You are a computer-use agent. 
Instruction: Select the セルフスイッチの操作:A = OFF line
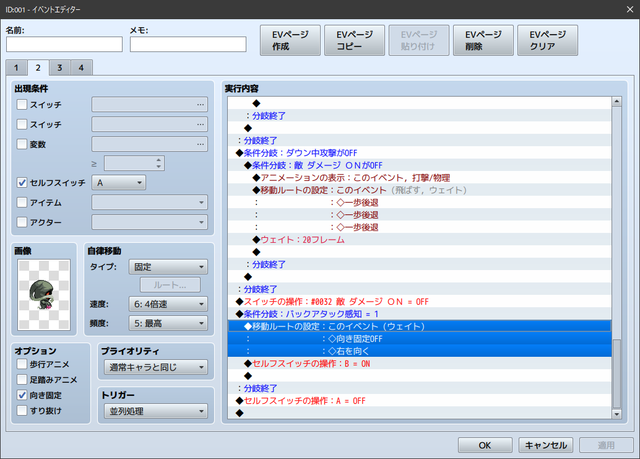(x=419, y=401)
